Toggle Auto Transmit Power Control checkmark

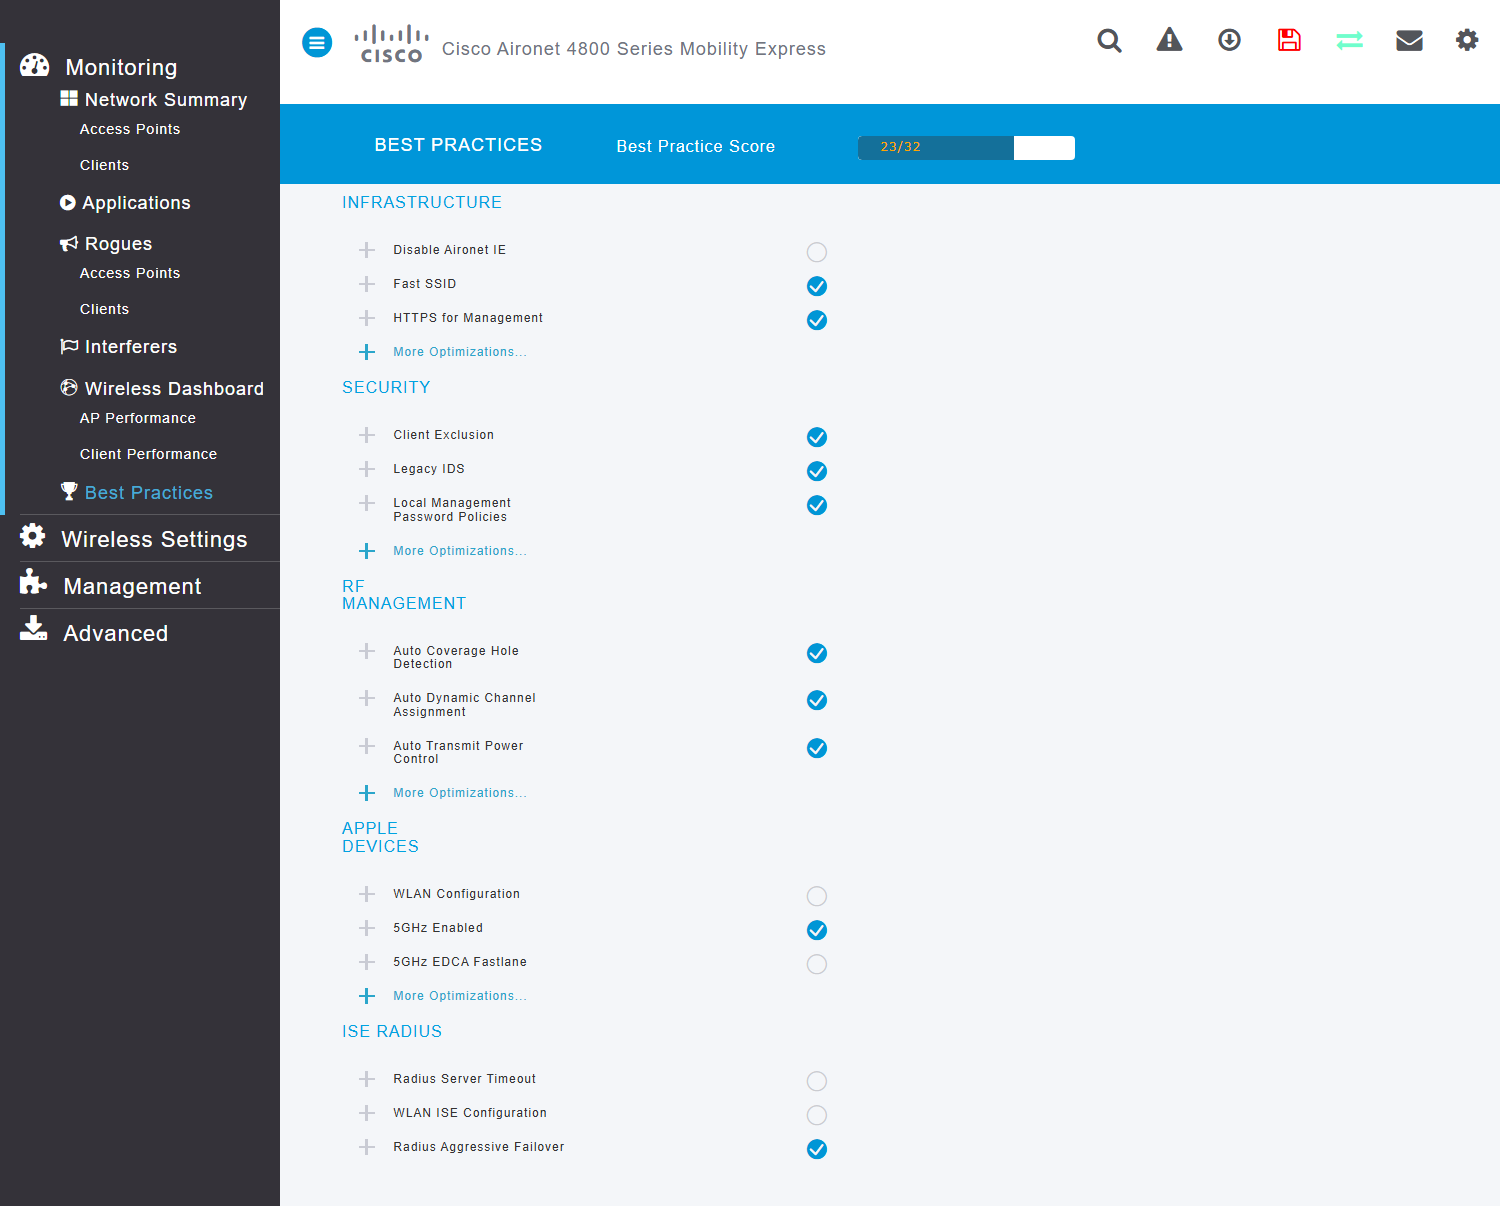(x=817, y=748)
